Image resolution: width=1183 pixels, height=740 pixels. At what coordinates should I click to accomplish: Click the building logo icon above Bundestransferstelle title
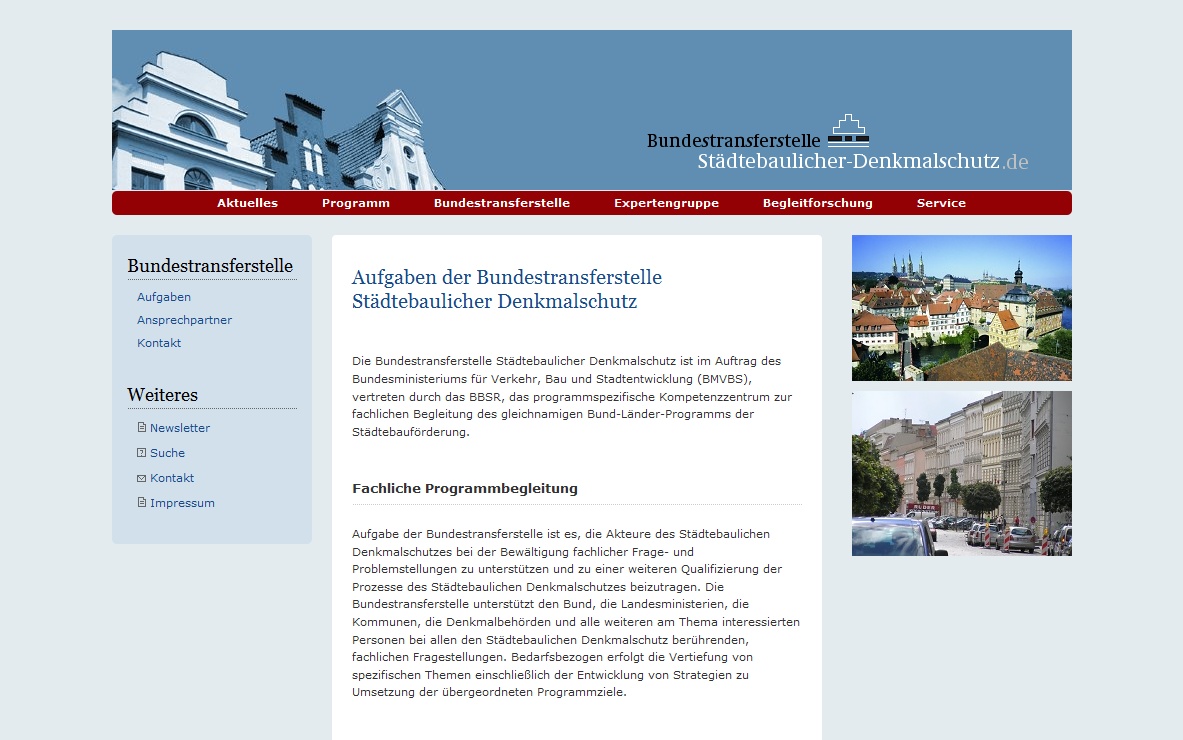click(x=849, y=131)
